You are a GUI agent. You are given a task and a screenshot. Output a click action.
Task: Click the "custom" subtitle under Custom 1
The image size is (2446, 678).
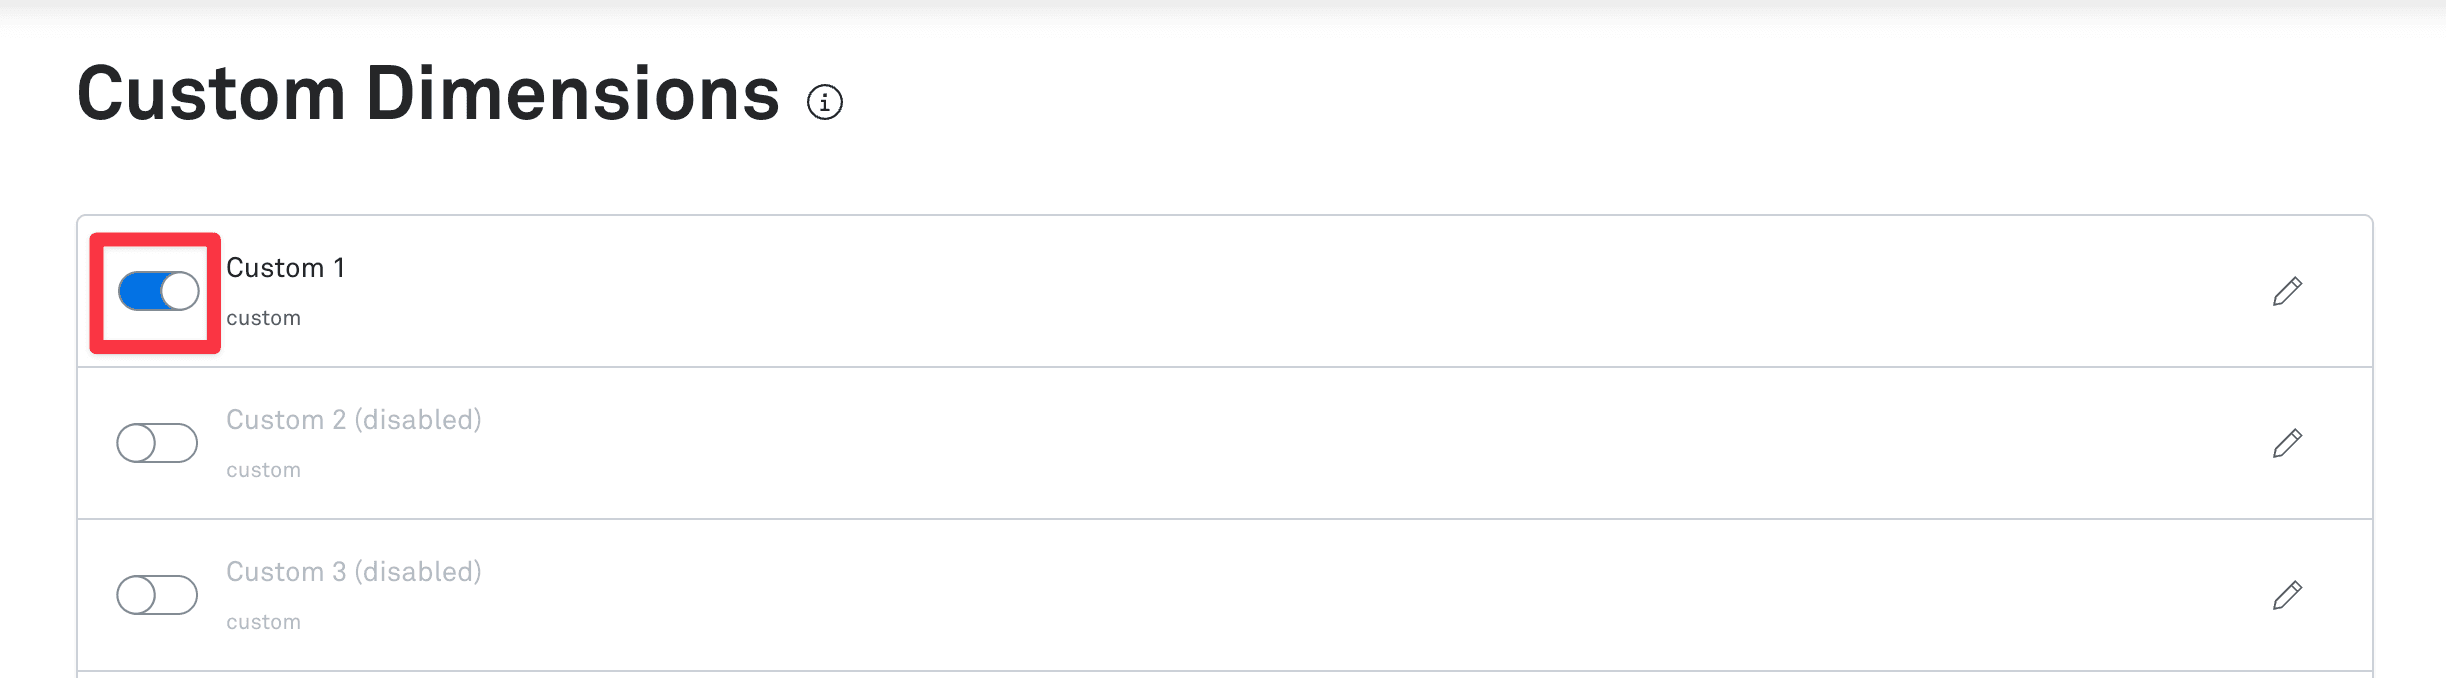[x=263, y=318]
